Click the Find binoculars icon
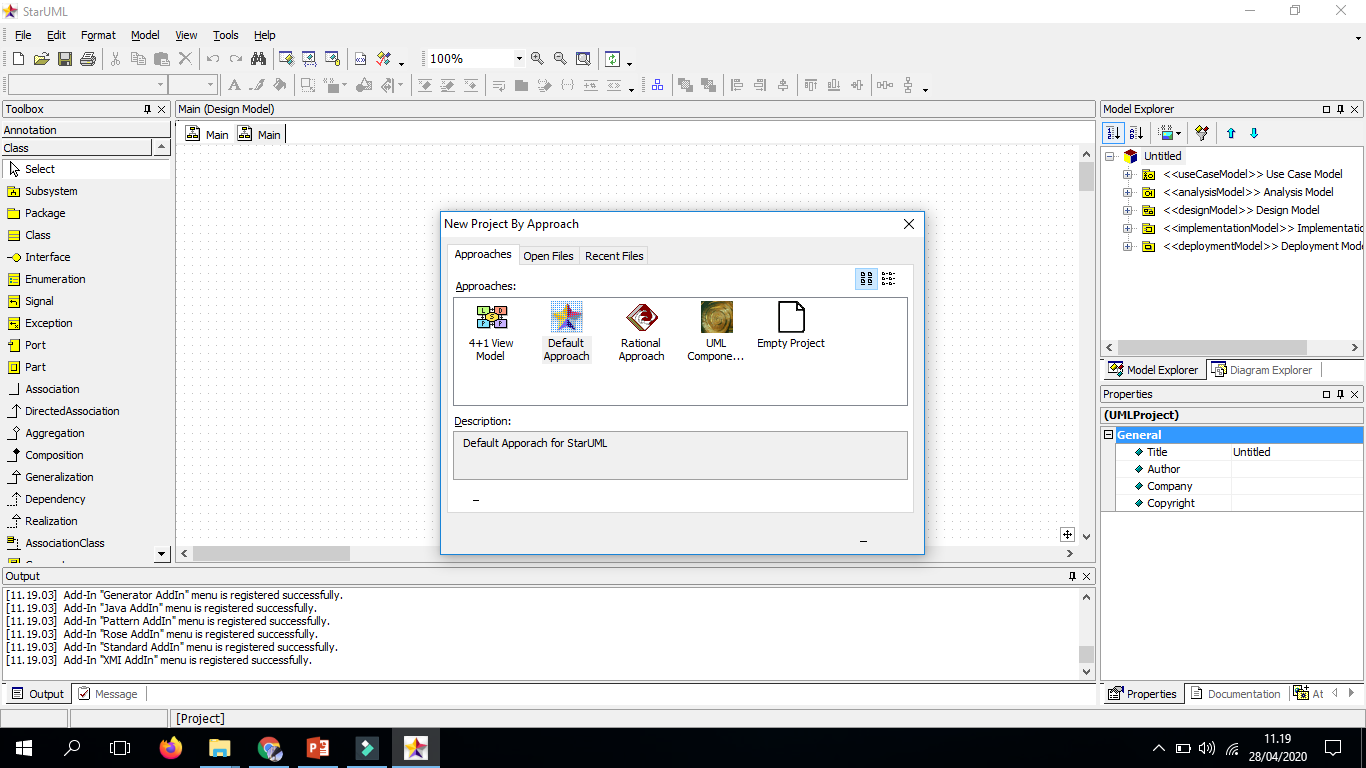1366x768 pixels. point(259,59)
